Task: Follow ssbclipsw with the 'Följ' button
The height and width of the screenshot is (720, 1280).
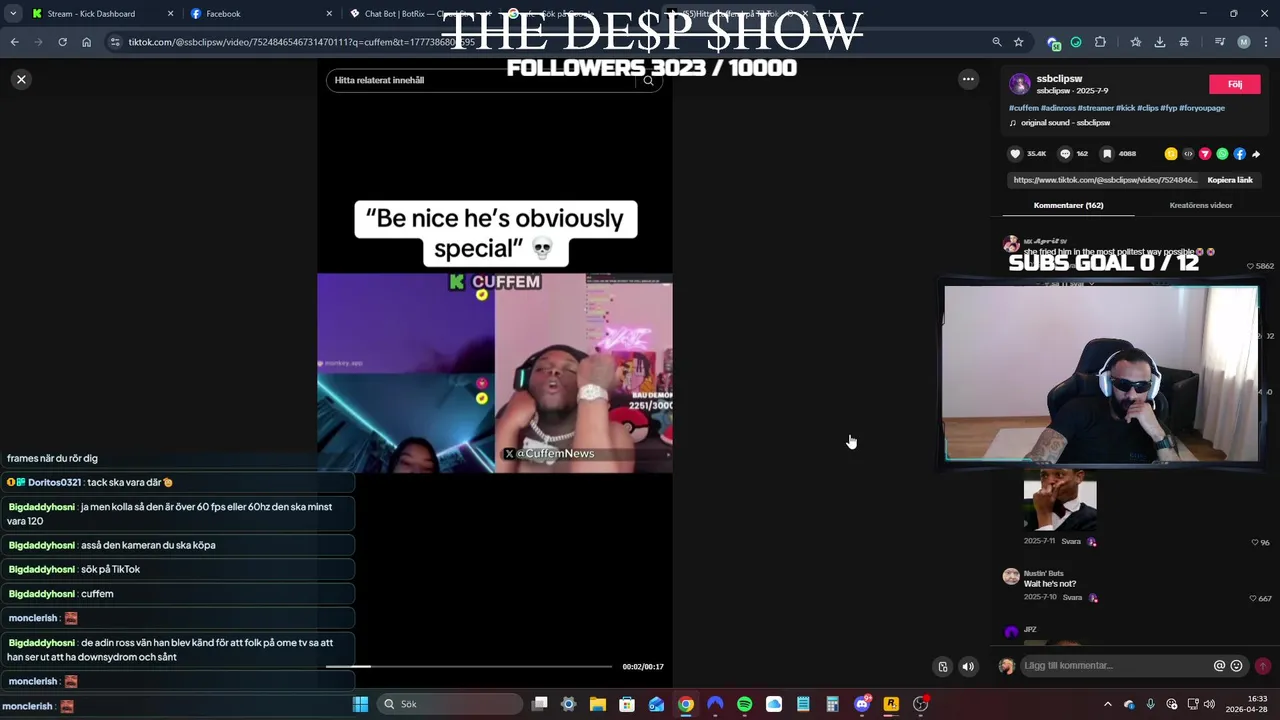Action: (x=1235, y=84)
